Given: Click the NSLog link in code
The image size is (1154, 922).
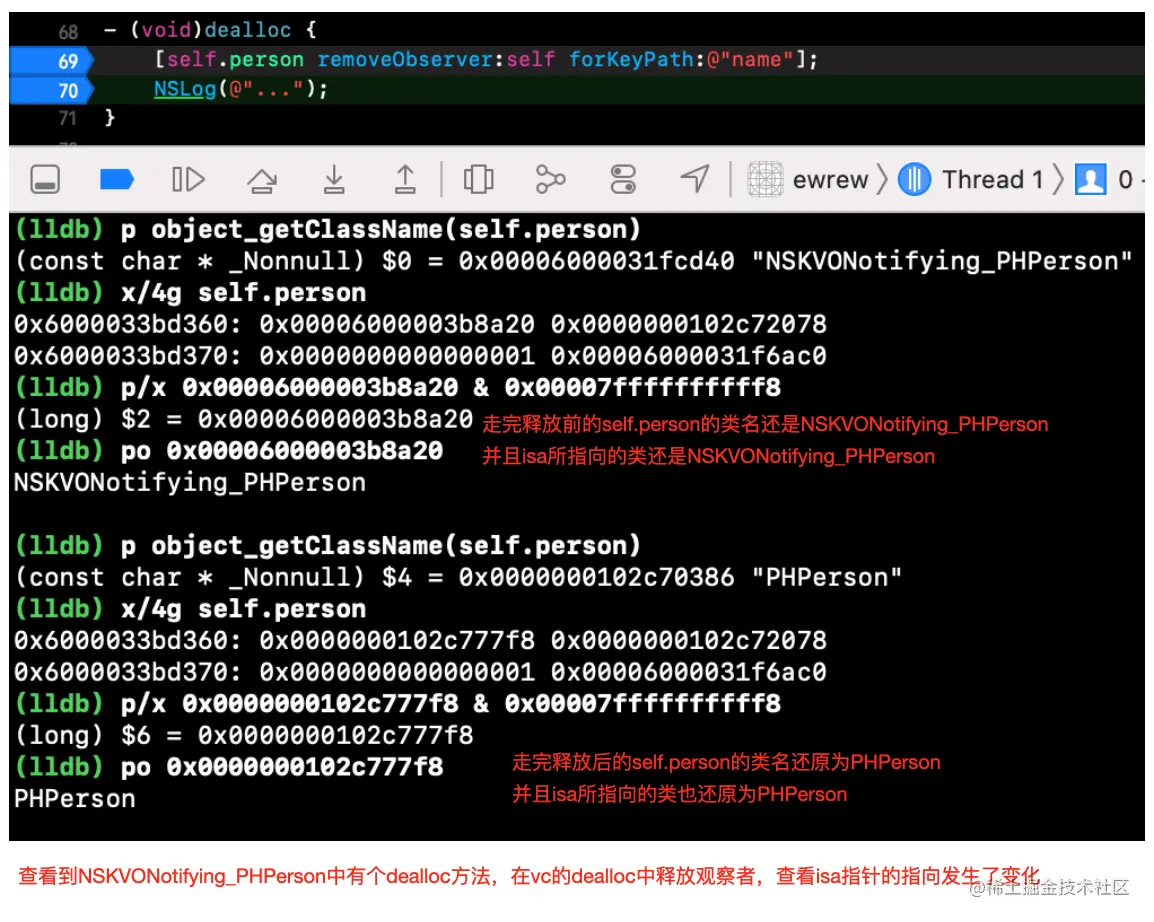Looking at the screenshot, I should coord(185,89).
